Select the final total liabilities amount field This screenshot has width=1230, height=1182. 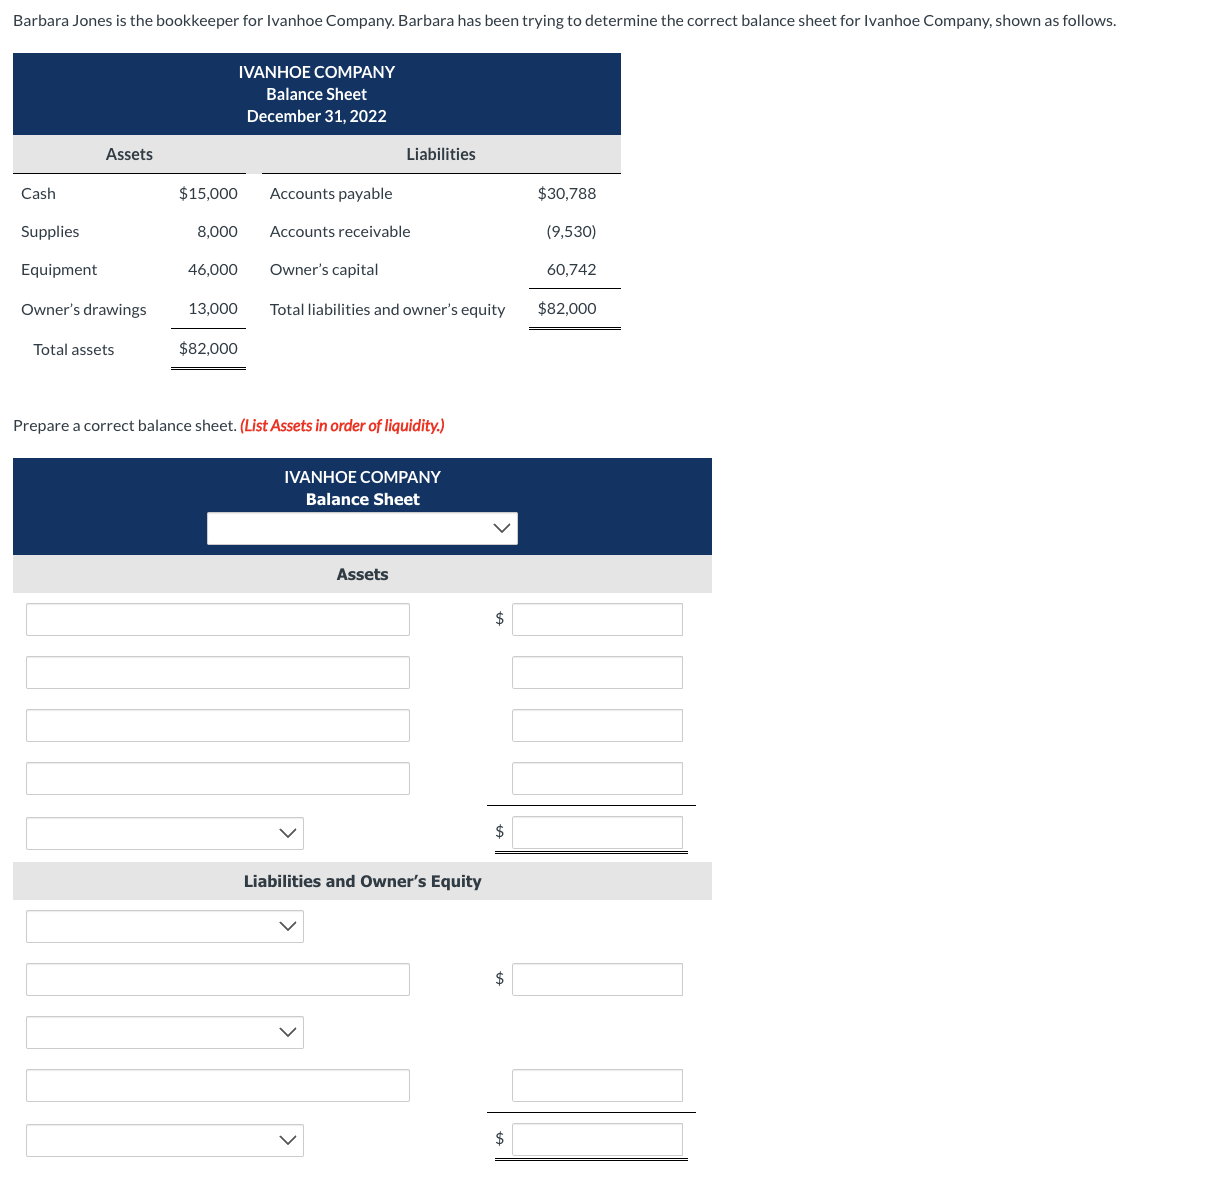(x=596, y=1140)
